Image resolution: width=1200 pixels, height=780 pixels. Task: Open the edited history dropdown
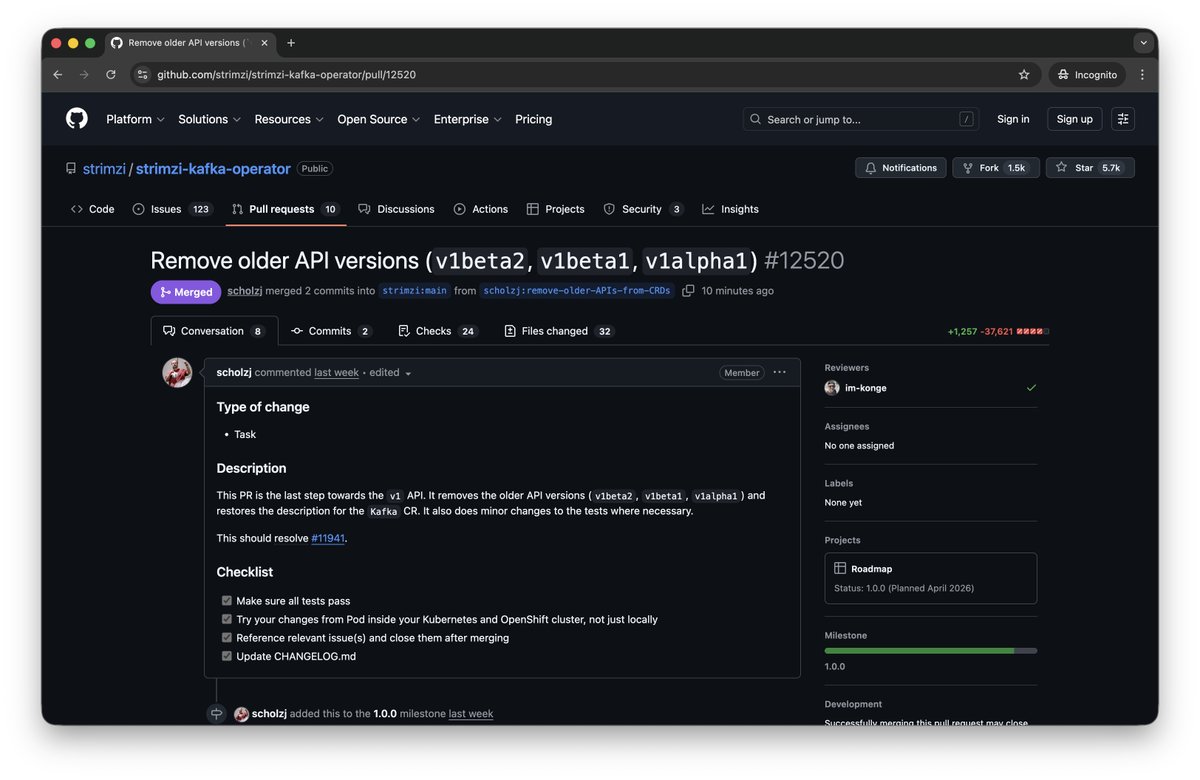click(x=391, y=373)
